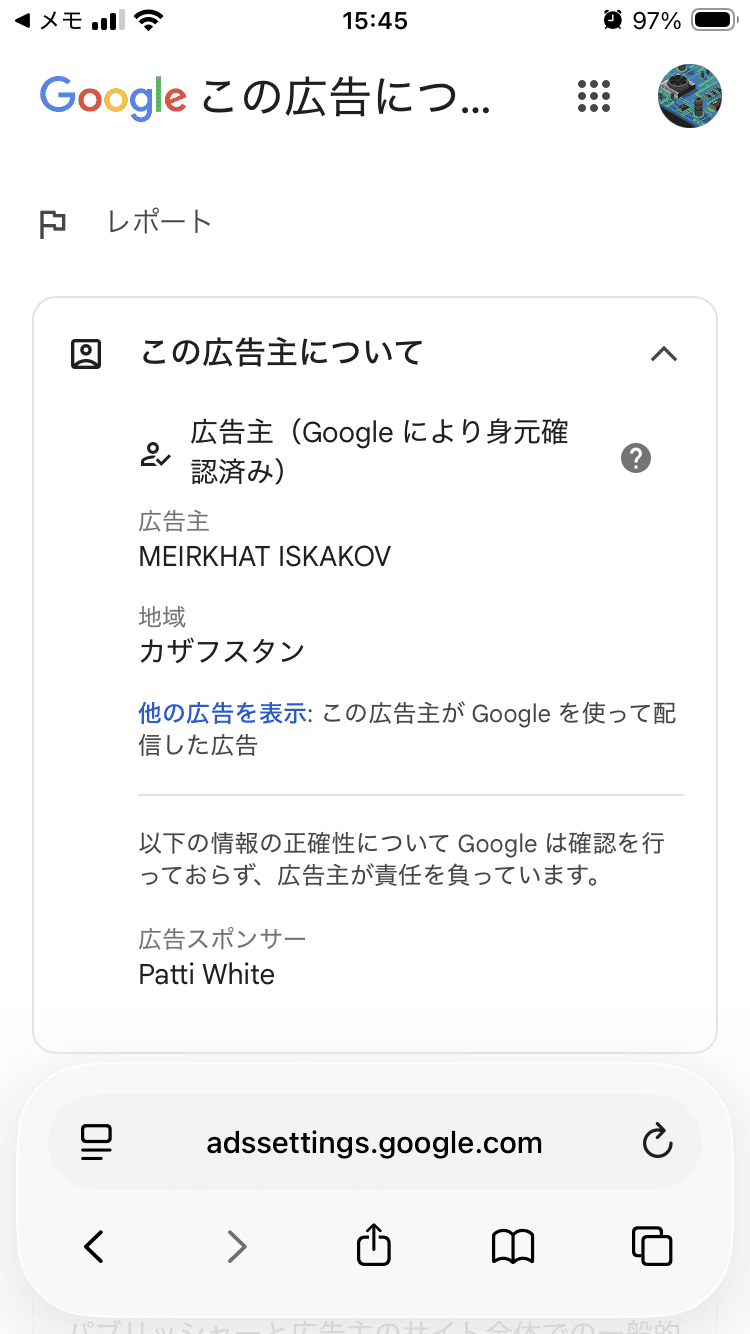This screenshot has height=1334, width=750.
Task: Click the Google logo
Action: click(113, 97)
